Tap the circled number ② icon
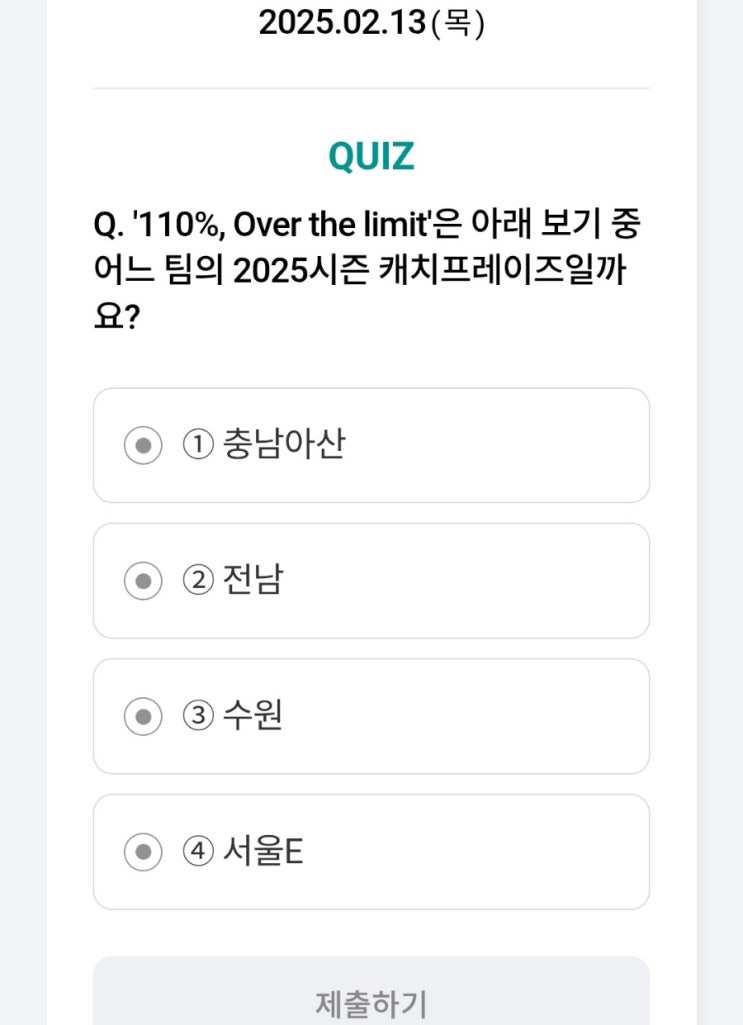743x1025 pixels. [x=198, y=581]
